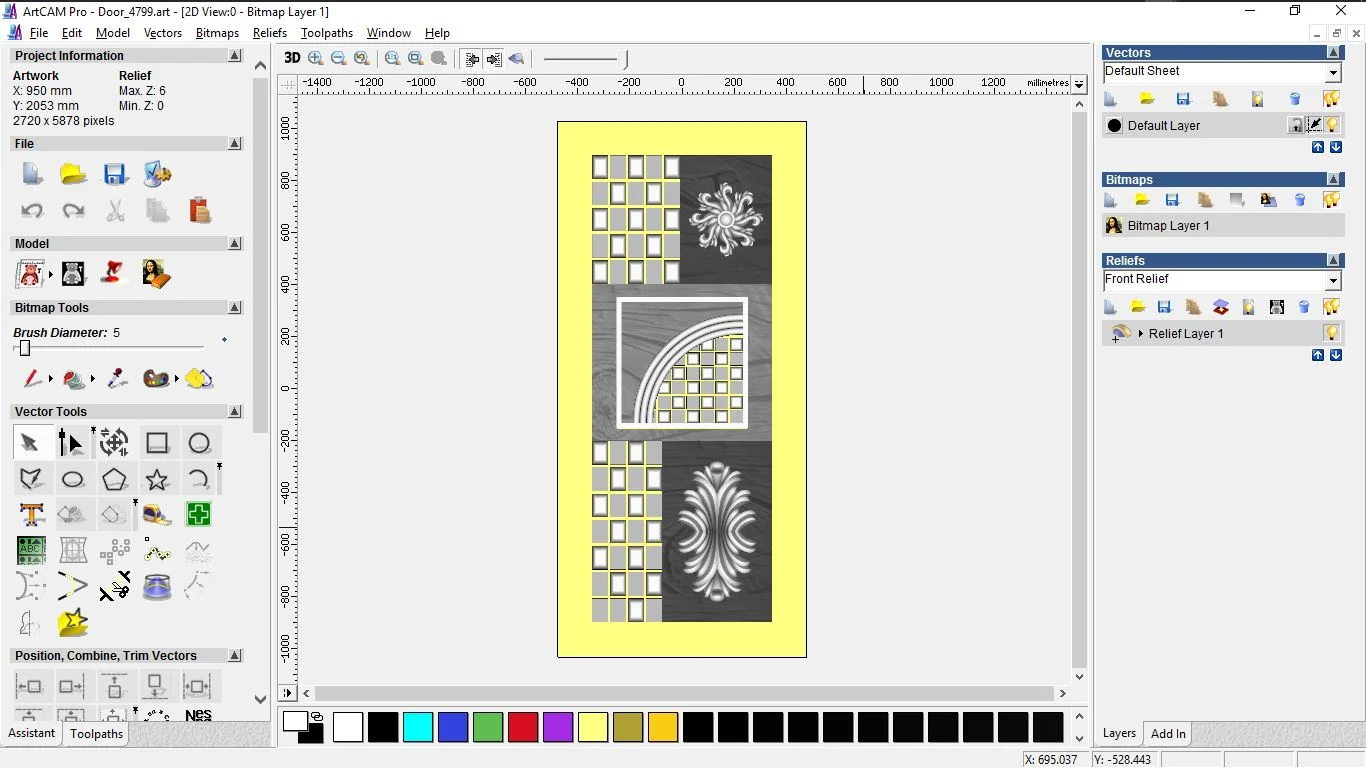Toggle visibility bulb of Default Layer

(1332, 125)
